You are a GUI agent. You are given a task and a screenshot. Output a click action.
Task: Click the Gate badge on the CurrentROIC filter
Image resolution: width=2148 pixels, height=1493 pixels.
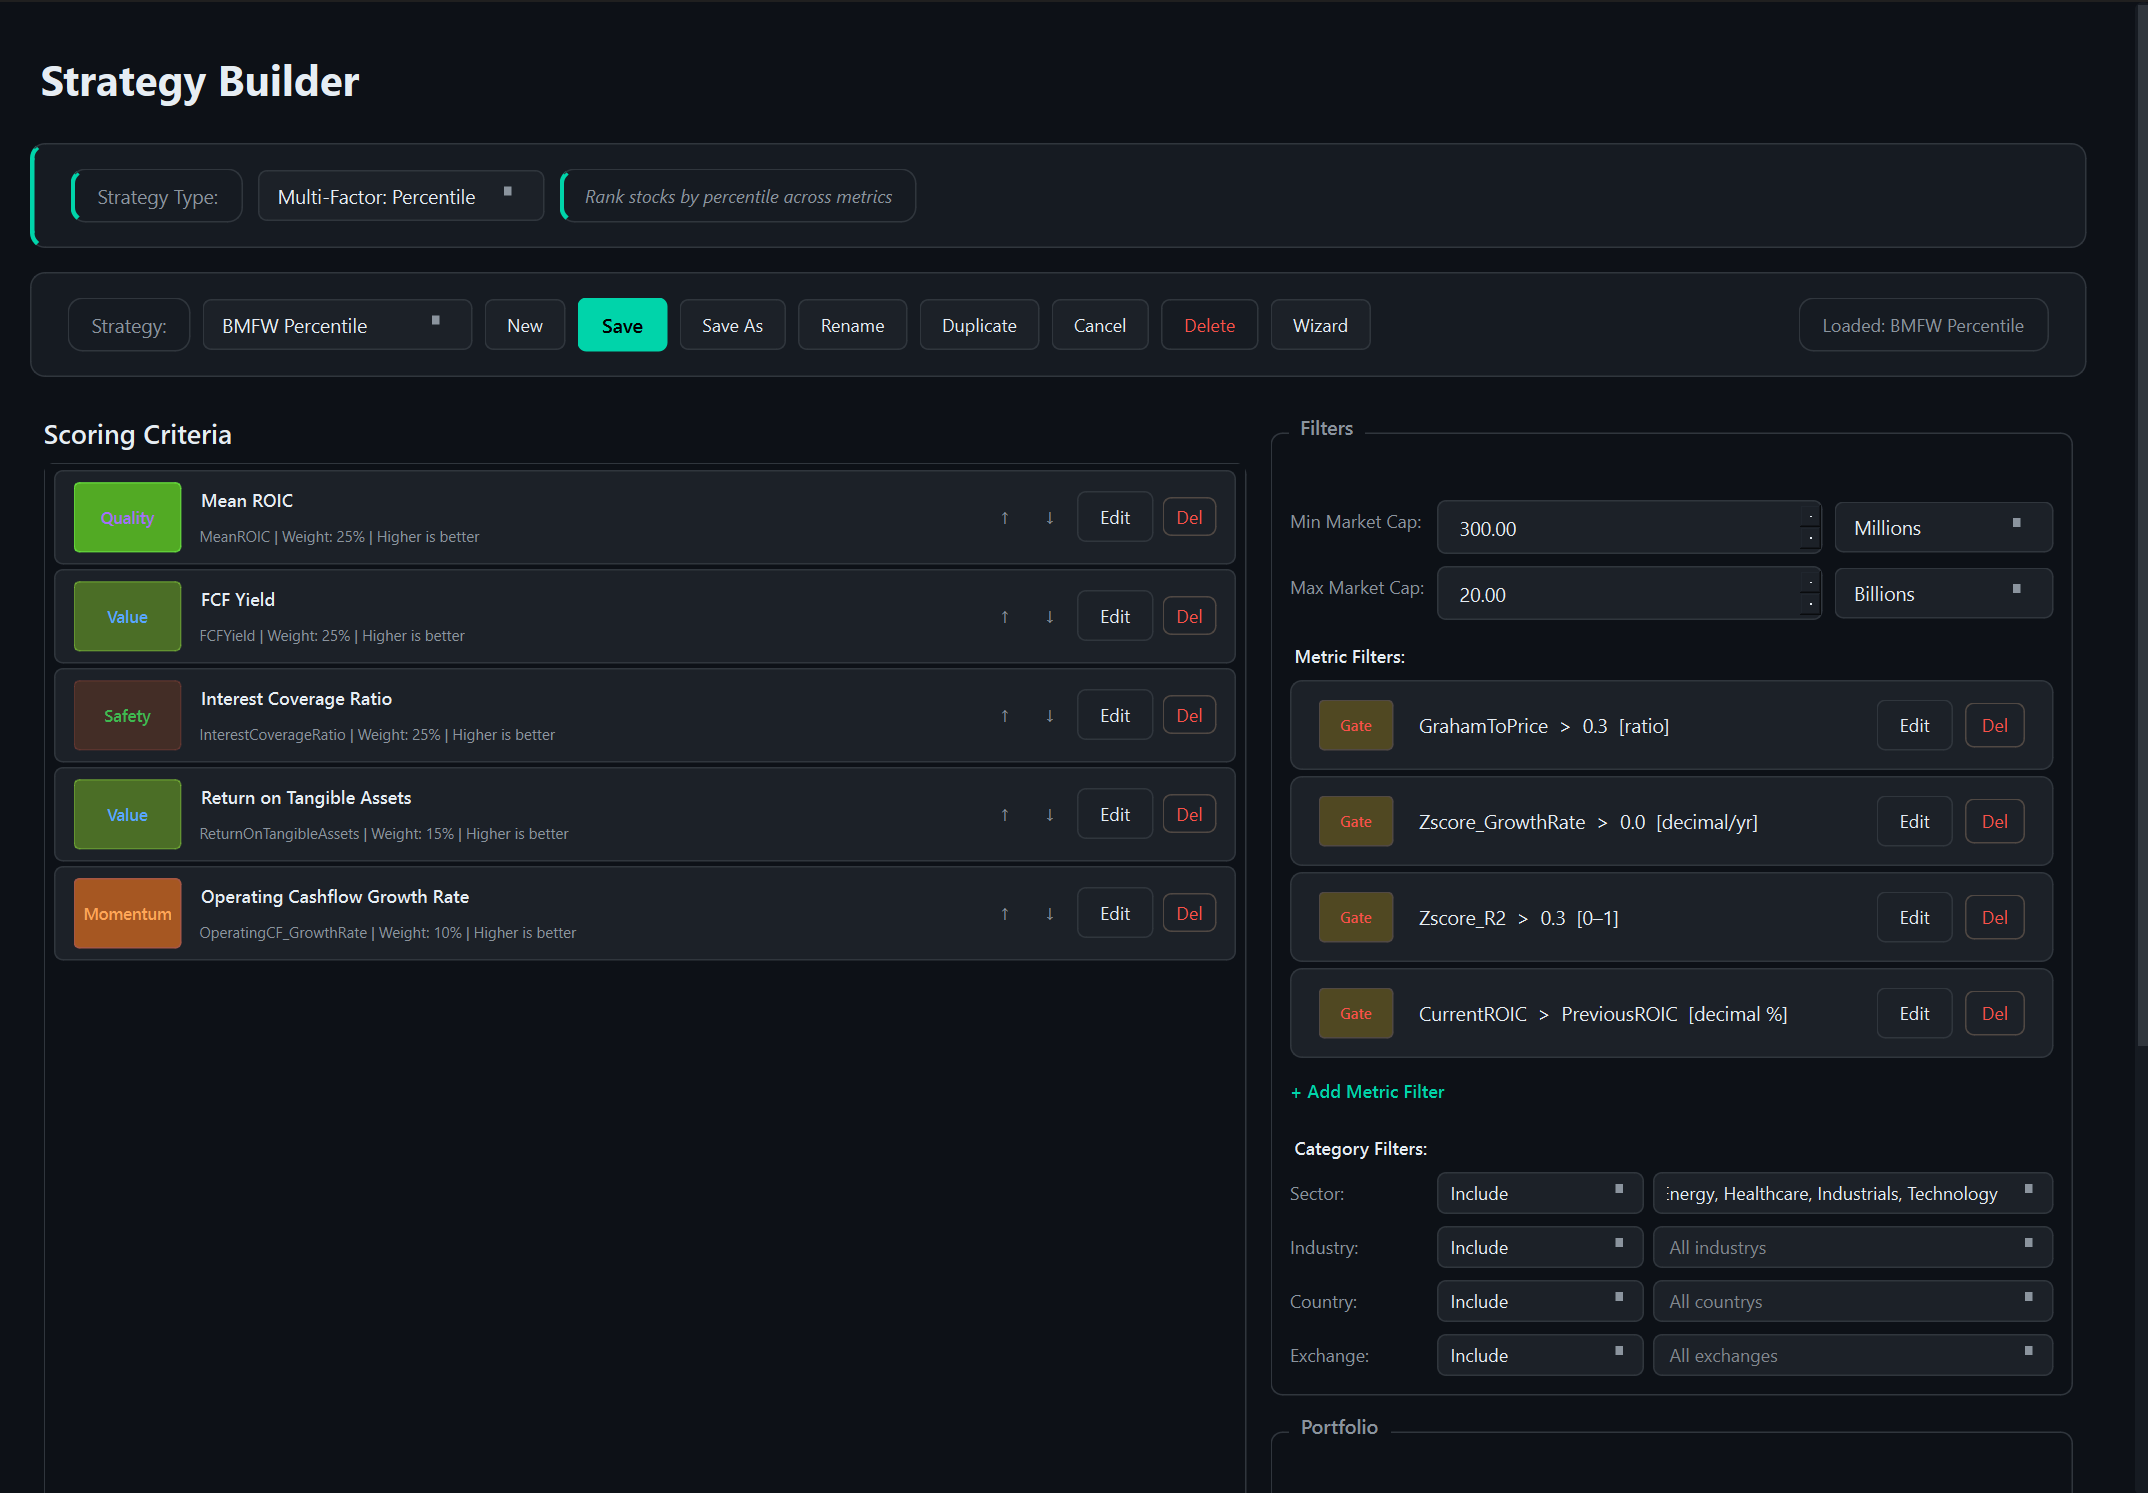coord(1355,1013)
